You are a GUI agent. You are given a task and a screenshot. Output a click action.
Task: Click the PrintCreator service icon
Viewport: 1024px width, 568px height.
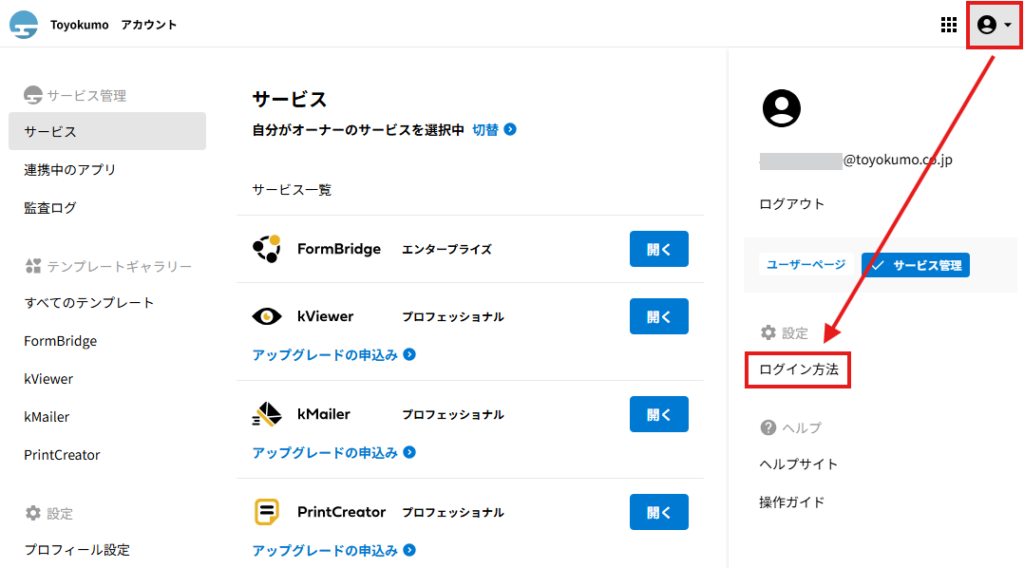(x=267, y=512)
